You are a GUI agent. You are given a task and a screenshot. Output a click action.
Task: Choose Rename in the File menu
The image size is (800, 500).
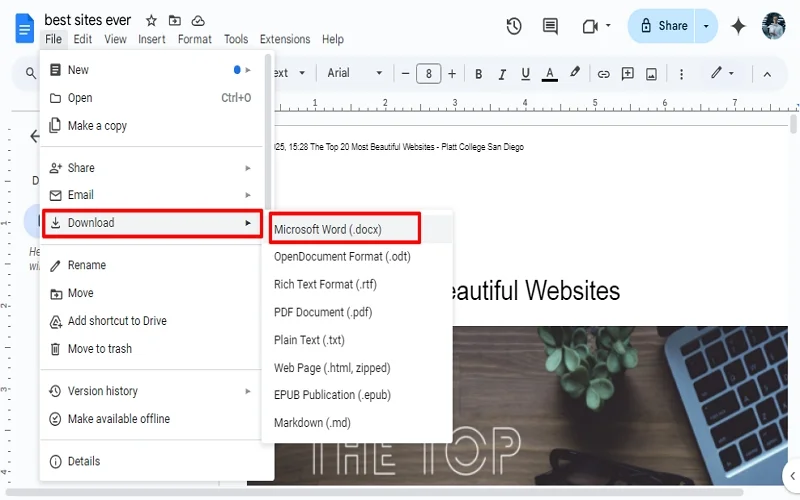[x=152, y=265]
